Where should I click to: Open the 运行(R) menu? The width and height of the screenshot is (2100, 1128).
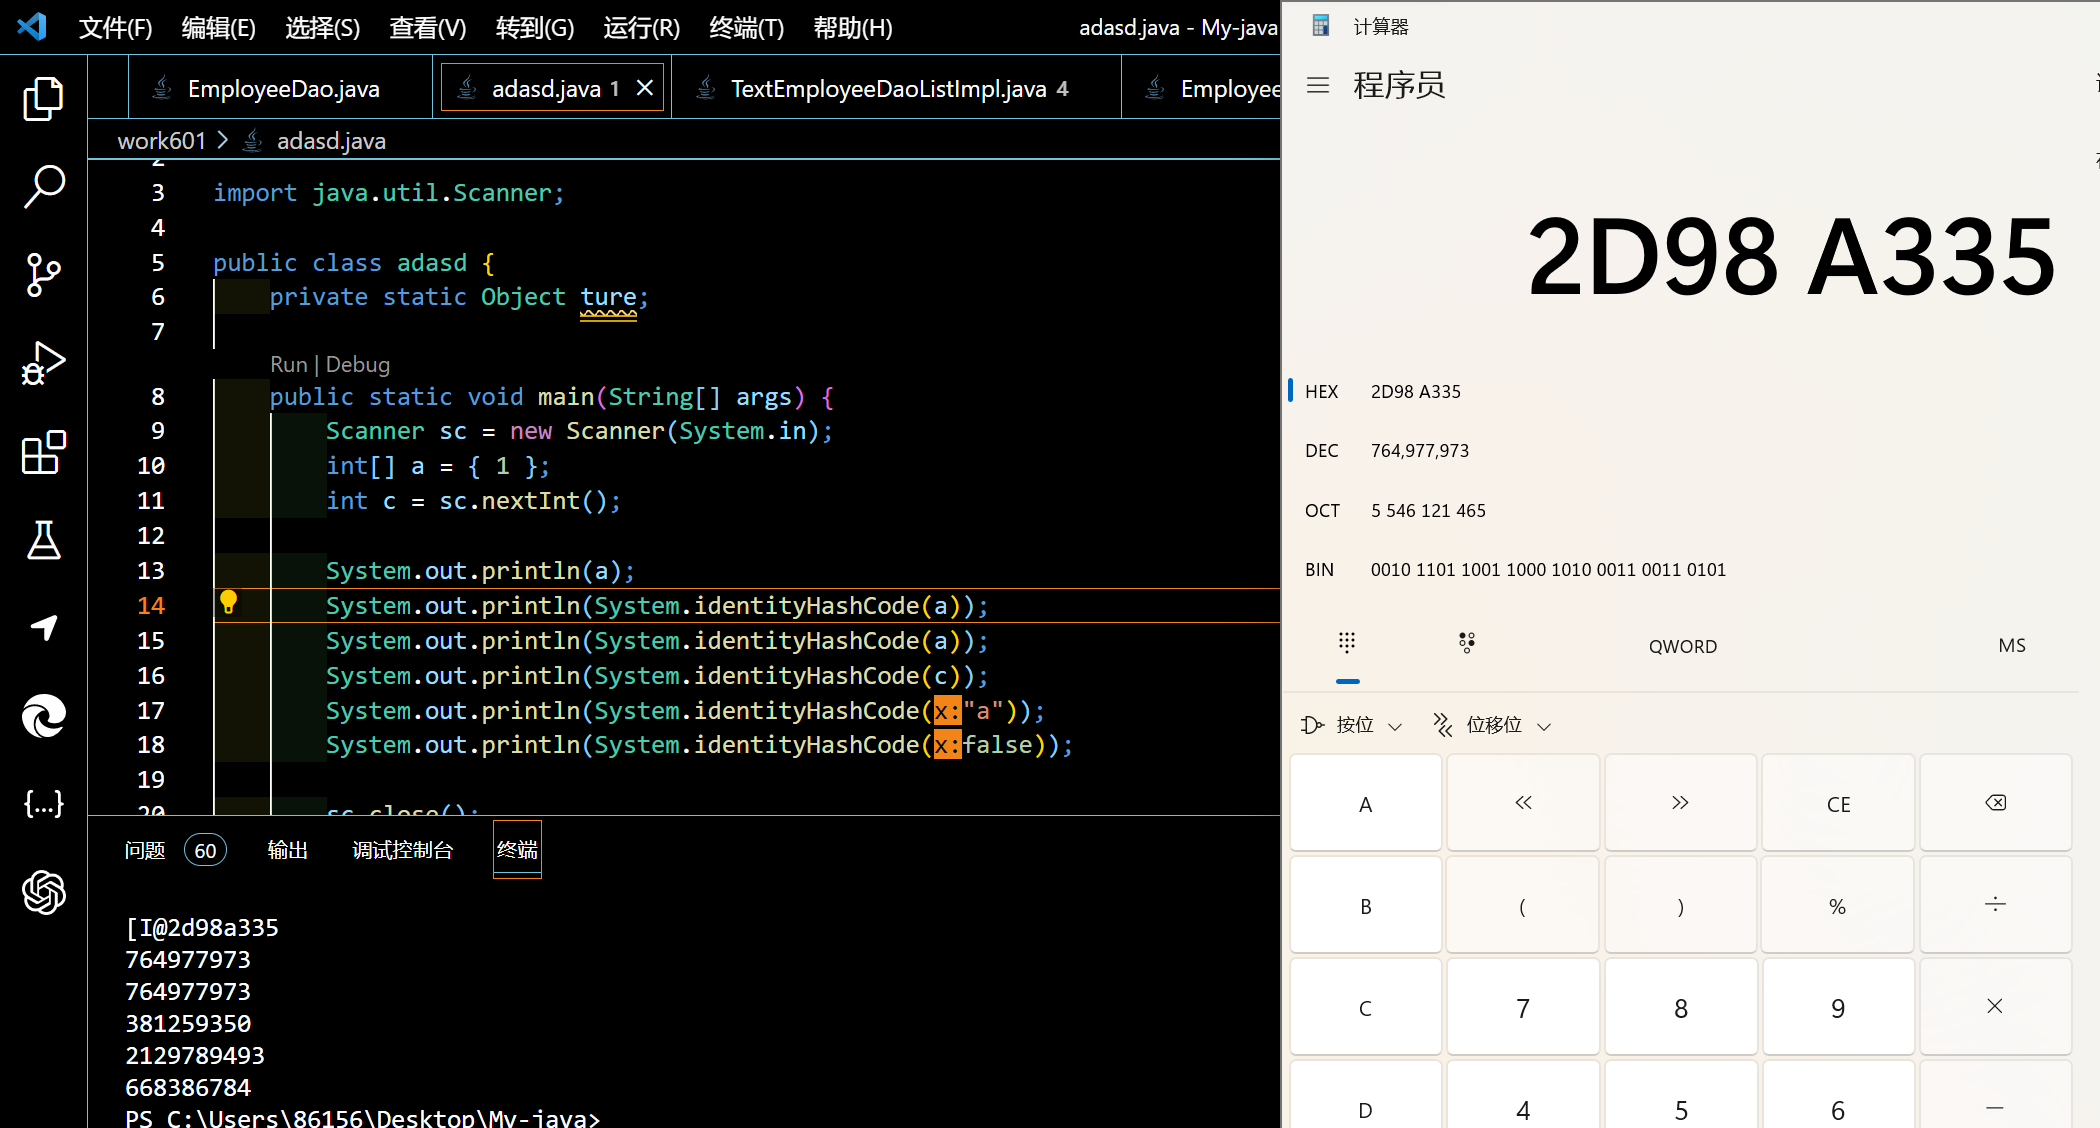(x=642, y=27)
